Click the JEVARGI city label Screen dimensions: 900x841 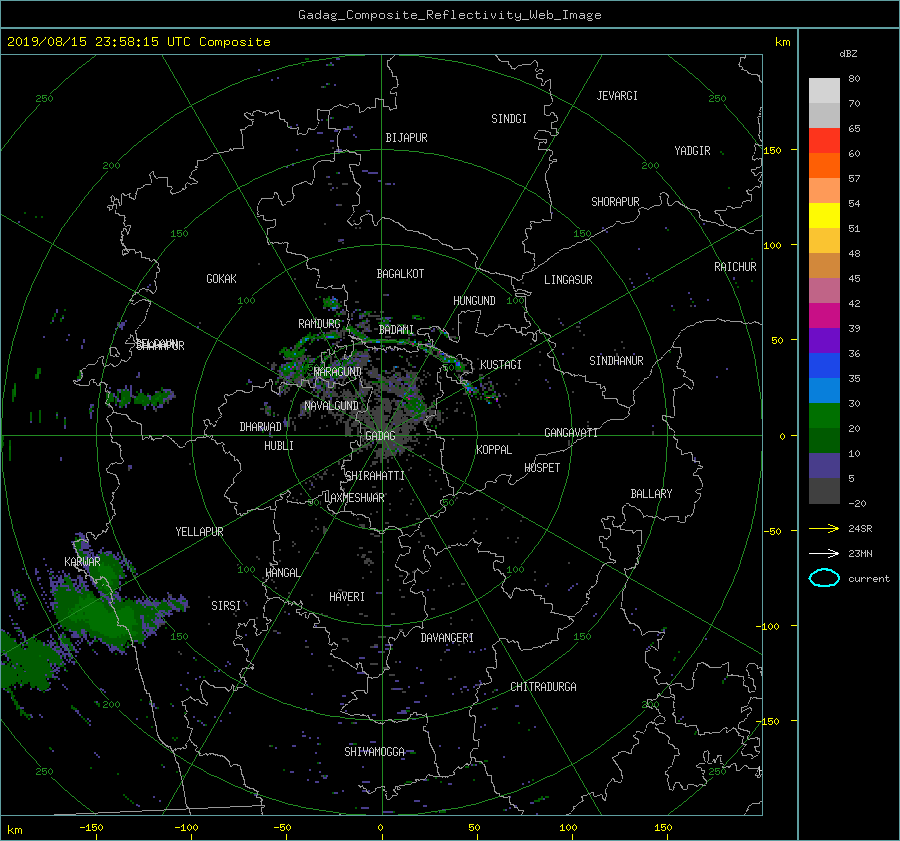(x=617, y=96)
